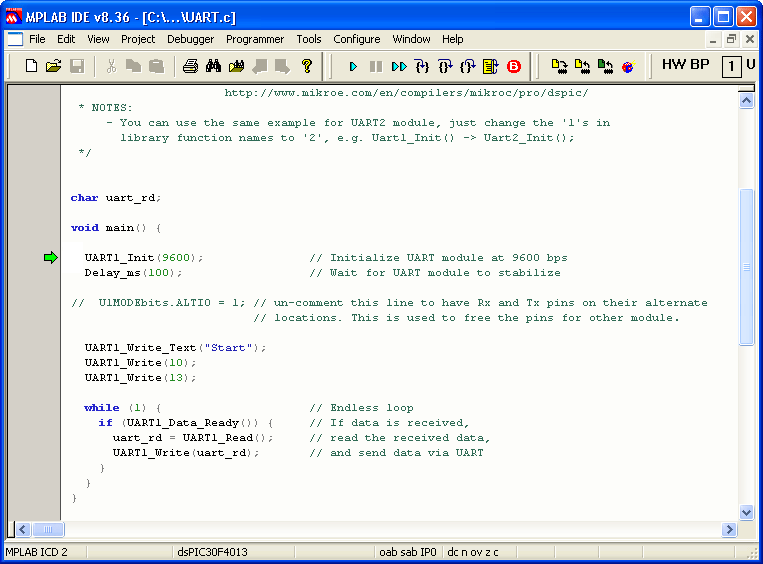
Task: Click the document system menu icon
Action: point(15,39)
